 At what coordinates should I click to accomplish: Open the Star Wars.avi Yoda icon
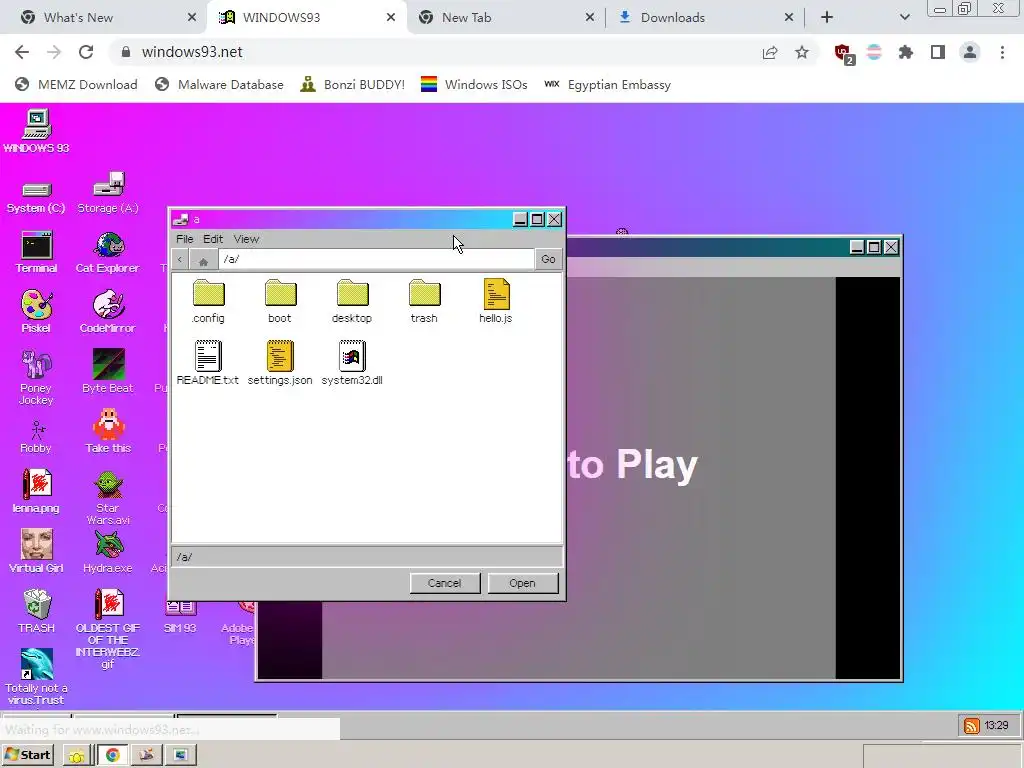click(x=108, y=498)
